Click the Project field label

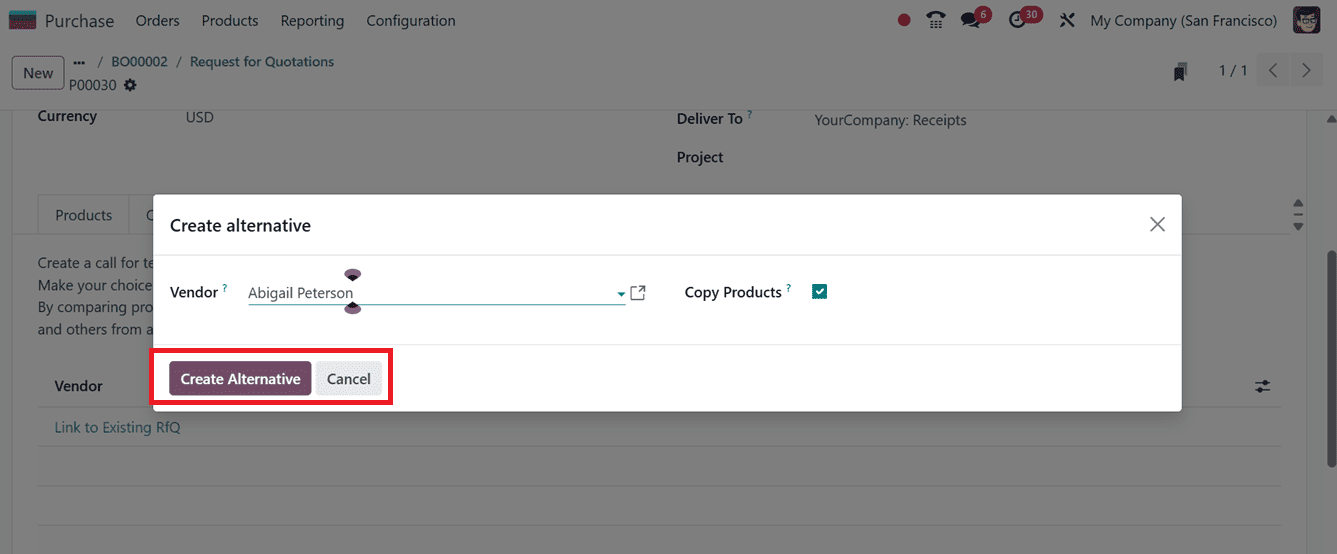[x=700, y=157]
